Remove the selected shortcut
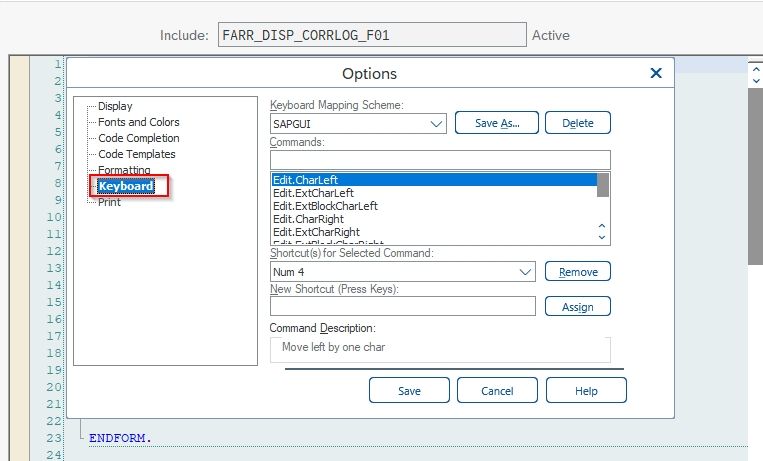The height and width of the screenshot is (461, 763). point(578,272)
